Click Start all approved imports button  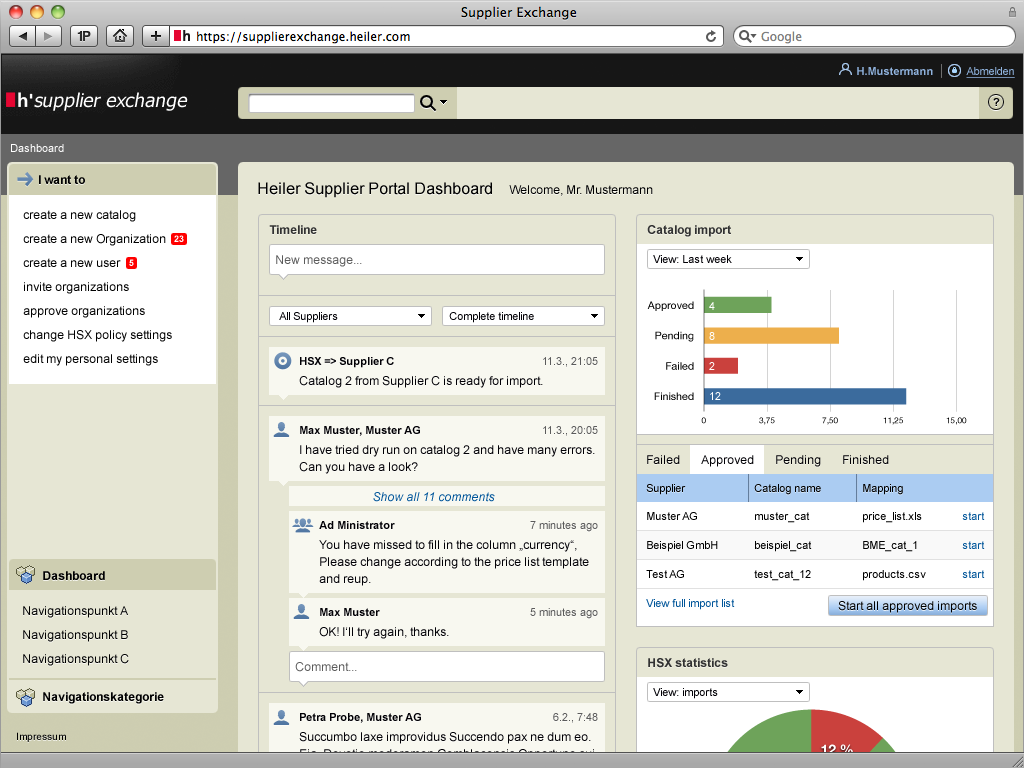(x=908, y=605)
